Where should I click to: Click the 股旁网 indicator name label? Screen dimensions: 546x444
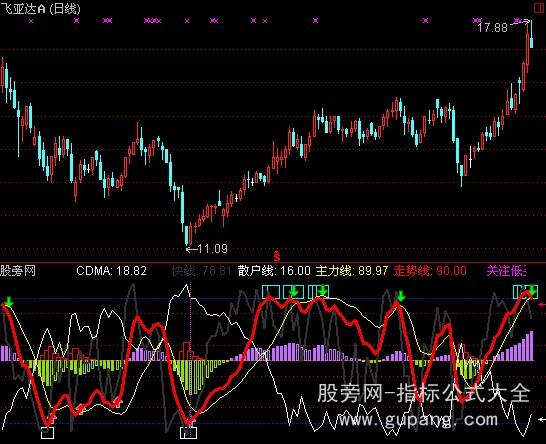18,271
